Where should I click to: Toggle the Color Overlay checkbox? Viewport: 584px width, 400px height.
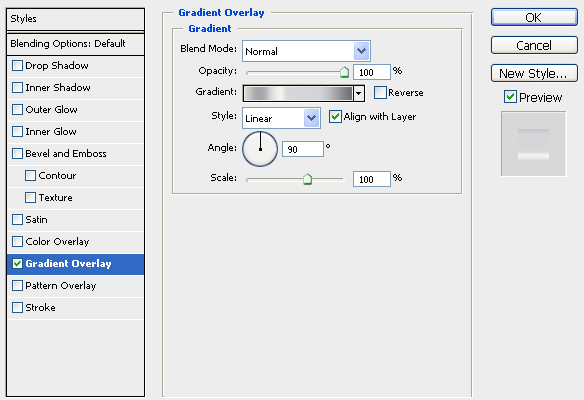[18, 241]
